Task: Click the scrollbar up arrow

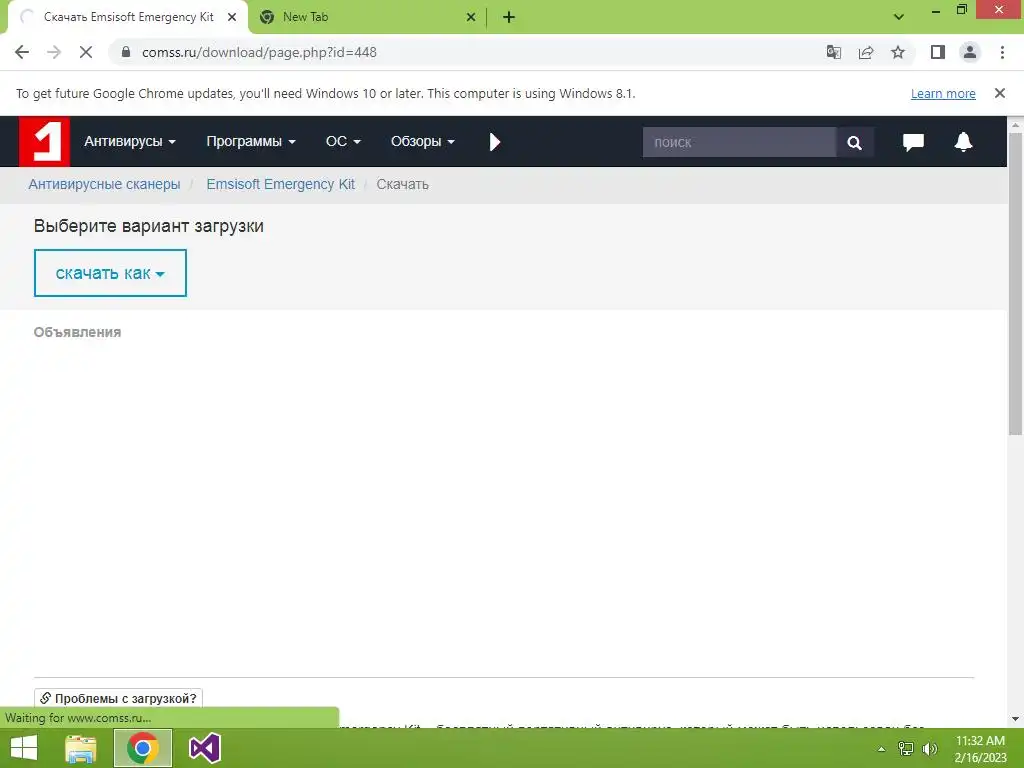Action: 1016,124
